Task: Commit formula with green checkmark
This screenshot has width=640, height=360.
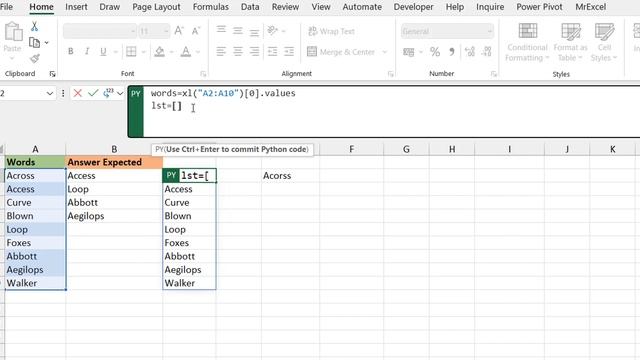Action: pos(93,93)
